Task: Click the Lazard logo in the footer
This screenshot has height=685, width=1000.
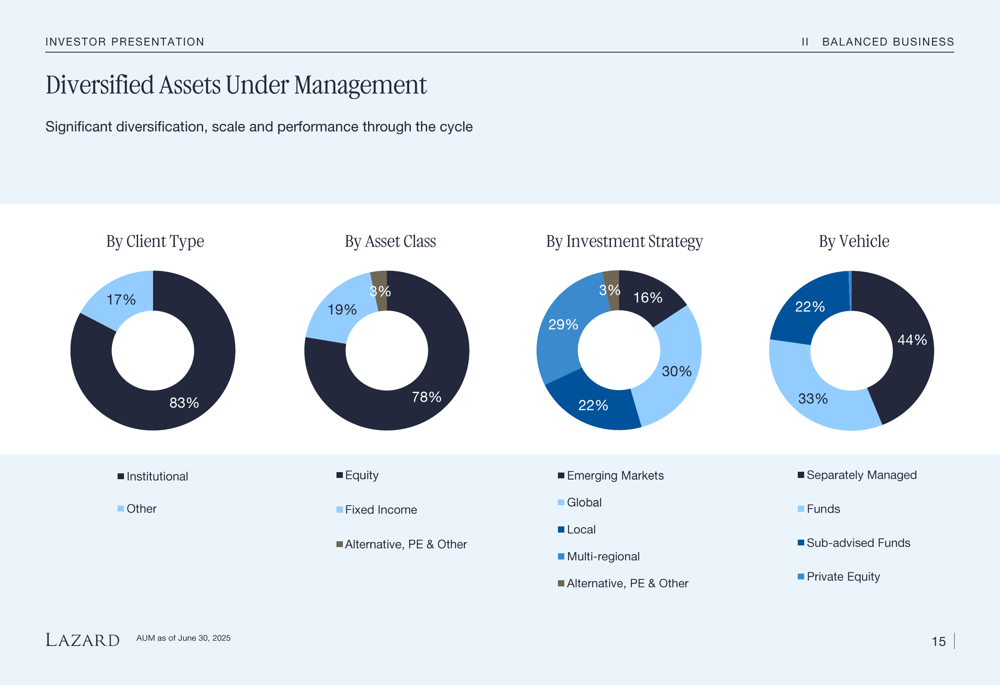Action: point(82,640)
